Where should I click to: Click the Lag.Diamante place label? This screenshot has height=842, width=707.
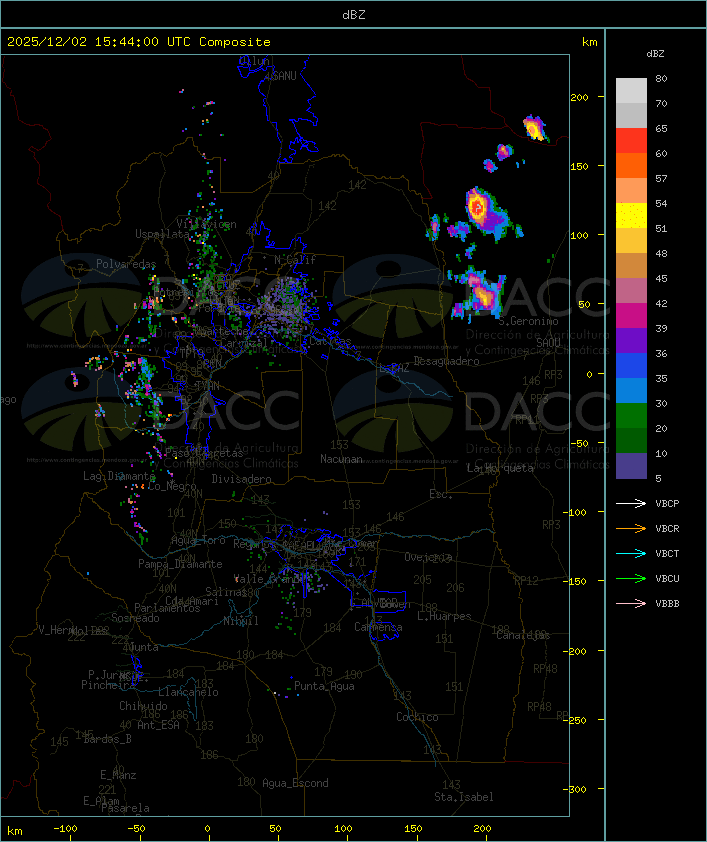119,476
